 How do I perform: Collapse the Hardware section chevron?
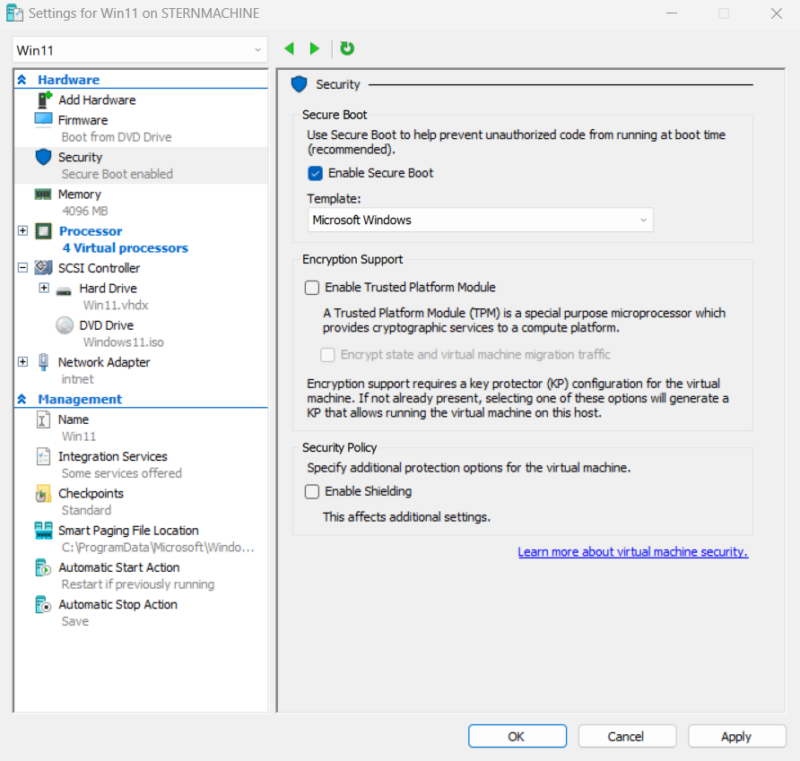[x=22, y=80]
